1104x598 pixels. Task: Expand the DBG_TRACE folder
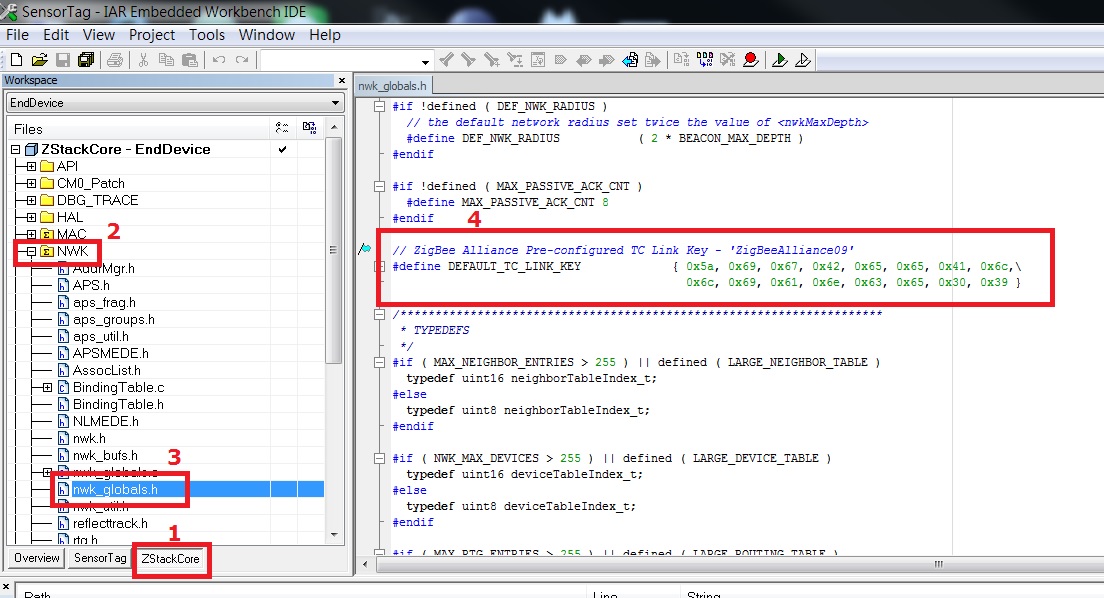click(31, 200)
